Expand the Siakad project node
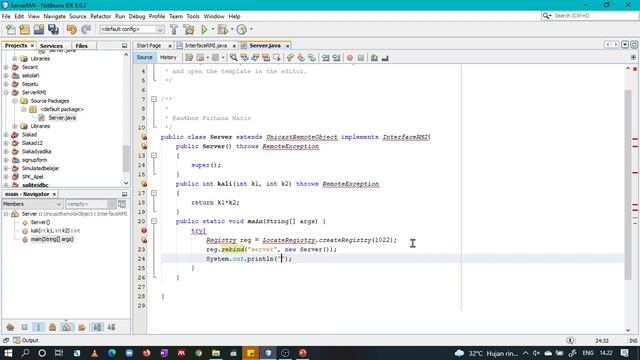Screen dimensions: 640x360 6,134
